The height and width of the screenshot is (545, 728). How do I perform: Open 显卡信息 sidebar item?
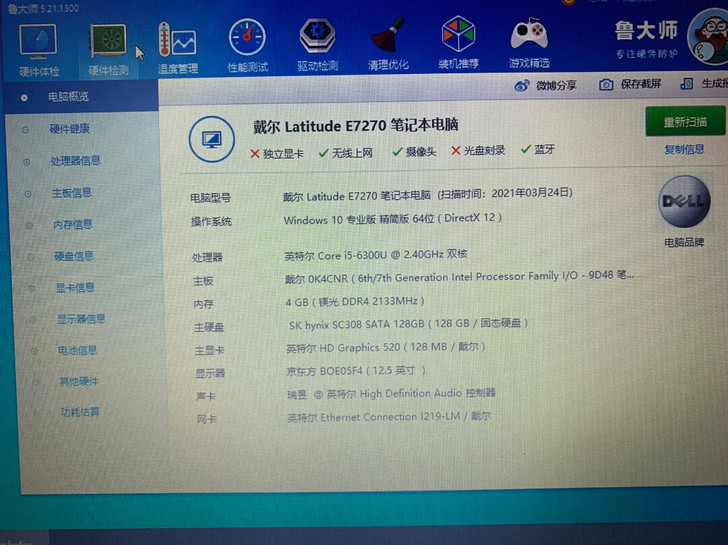pos(75,288)
